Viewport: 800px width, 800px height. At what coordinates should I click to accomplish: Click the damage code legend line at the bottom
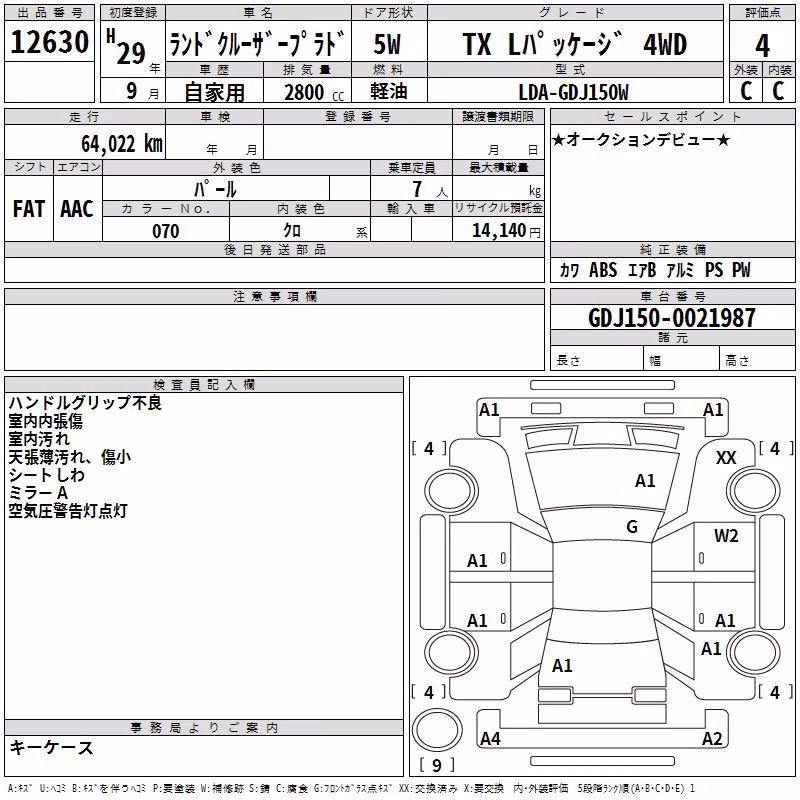pyautogui.click(x=351, y=789)
